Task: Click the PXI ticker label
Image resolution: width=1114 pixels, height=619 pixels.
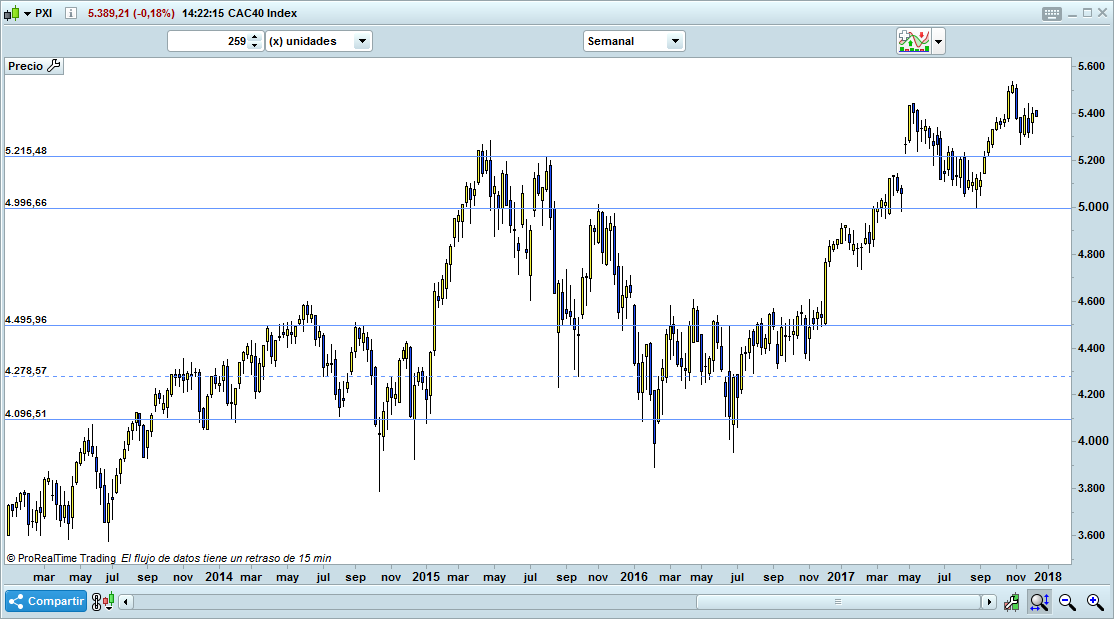Action: coord(43,13)
